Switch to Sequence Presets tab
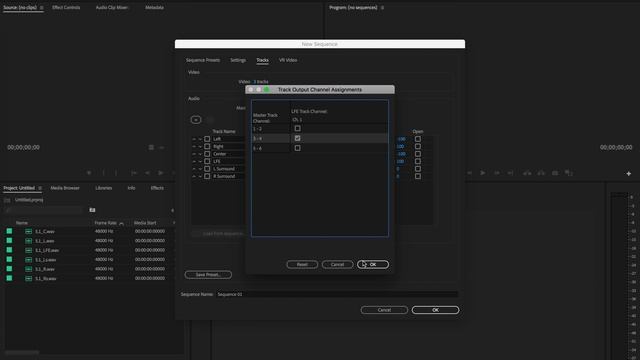 pos(203,60)
